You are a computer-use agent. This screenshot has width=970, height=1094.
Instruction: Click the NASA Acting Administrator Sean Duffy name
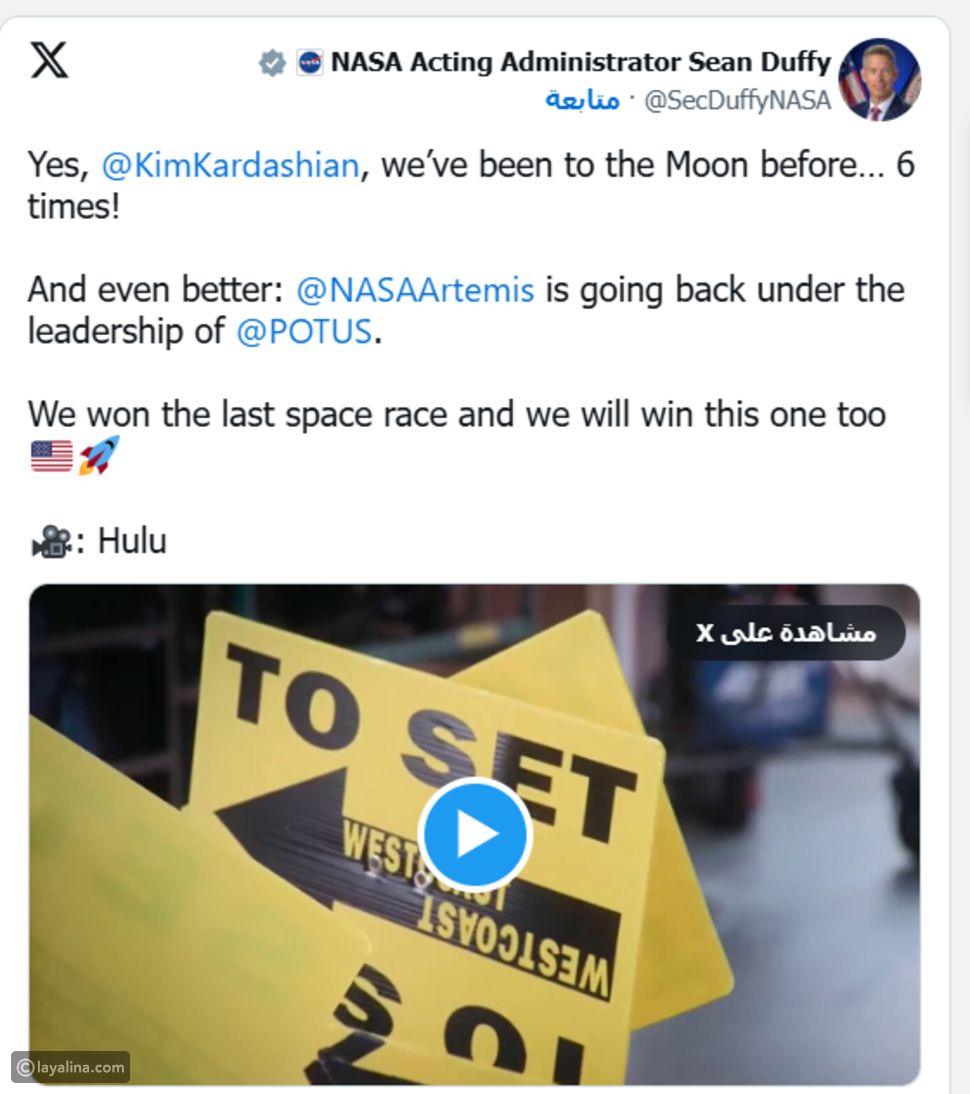click(x=580, y=63)
